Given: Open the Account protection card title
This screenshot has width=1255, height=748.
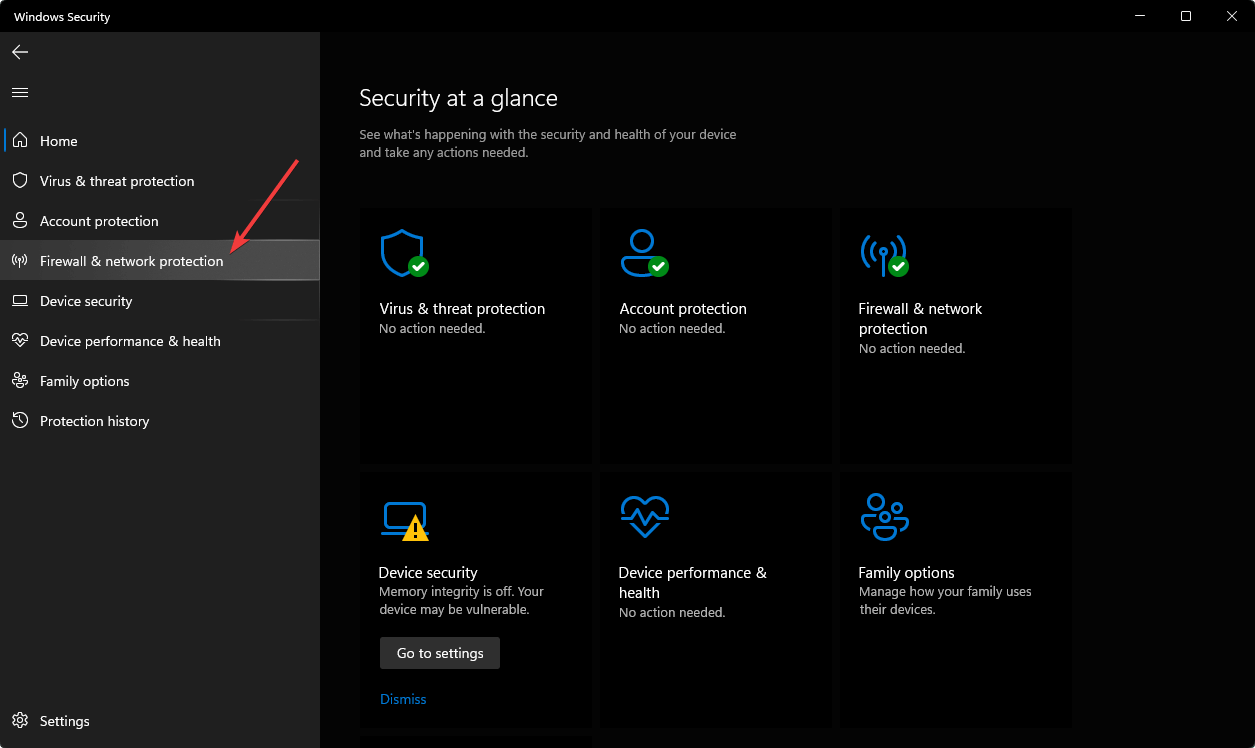Looking at the screenshot, I should pos(683,309).
